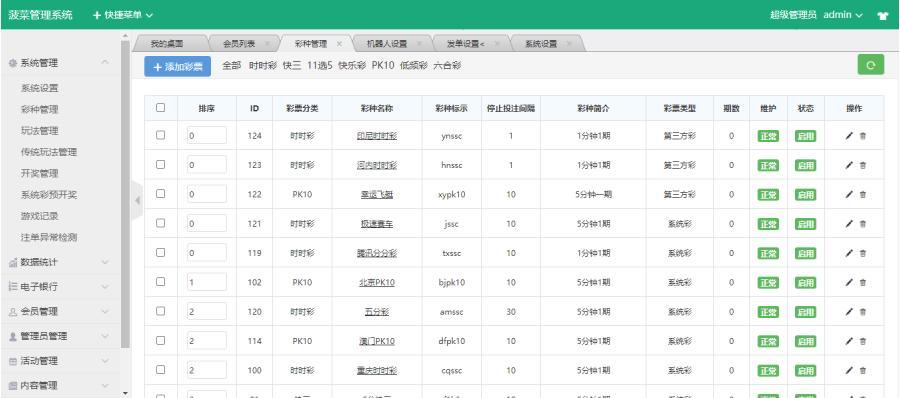Delete the jssc row with trash icon
Image resolution: width=900 pixels, height=398 pixels.
click(863, 224)
